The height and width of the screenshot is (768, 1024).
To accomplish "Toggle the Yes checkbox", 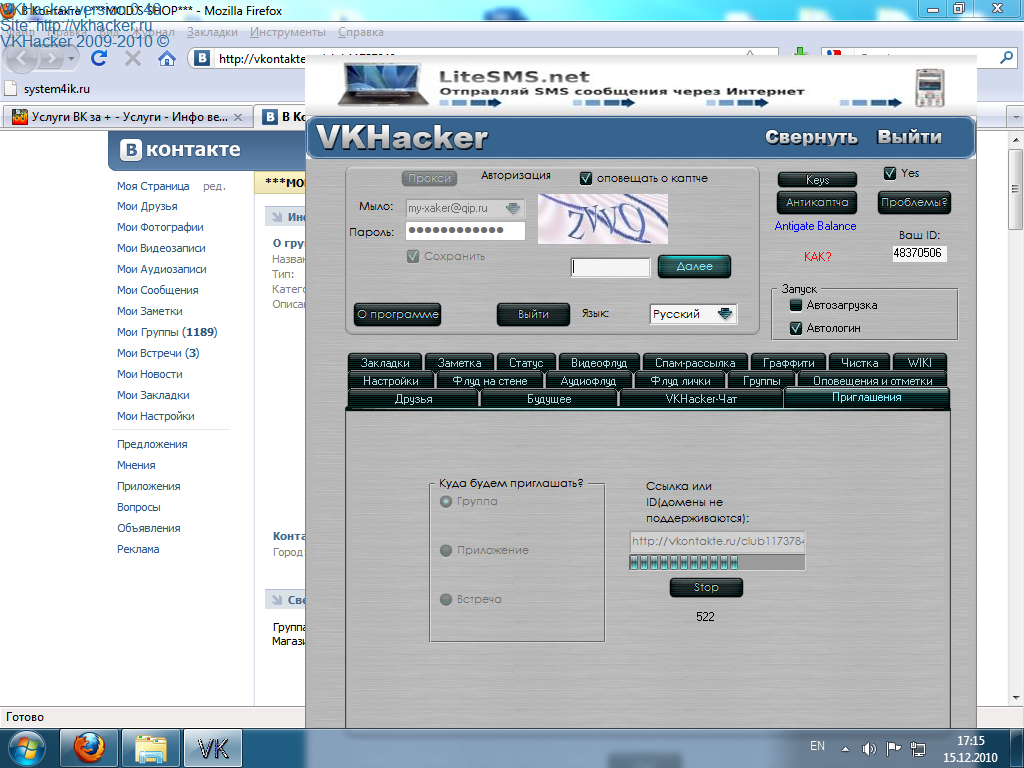I will click(889, 173).
